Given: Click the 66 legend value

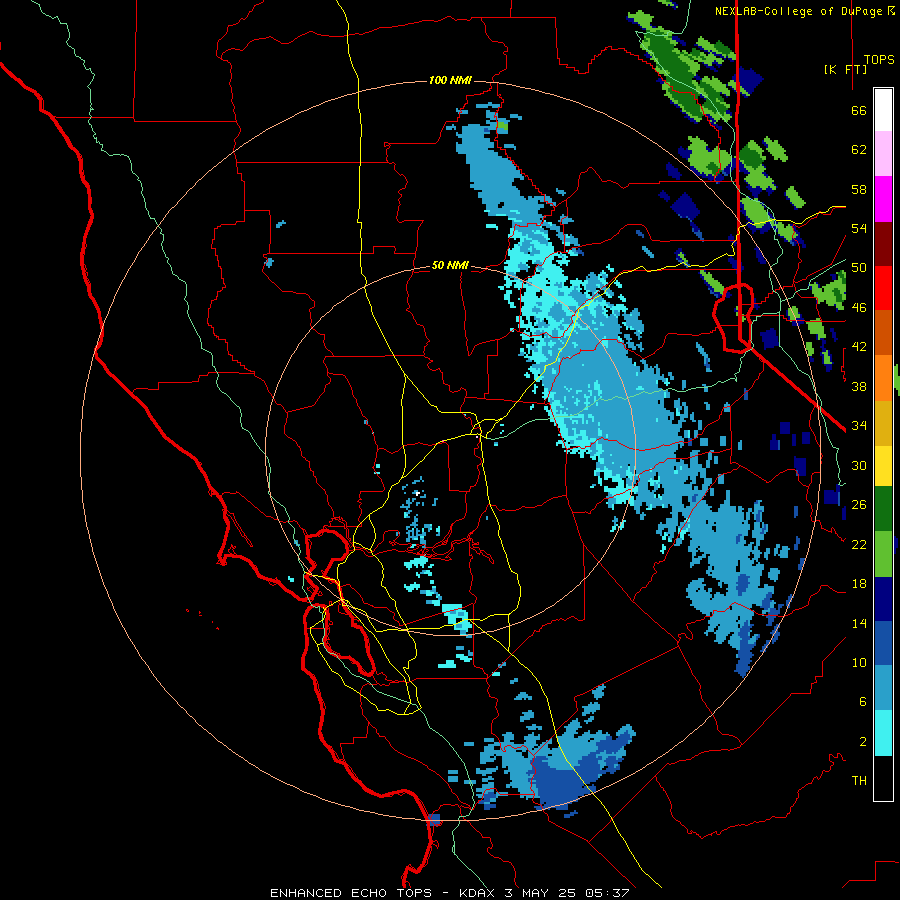Looking at the screenshot, I should (859, 111).
